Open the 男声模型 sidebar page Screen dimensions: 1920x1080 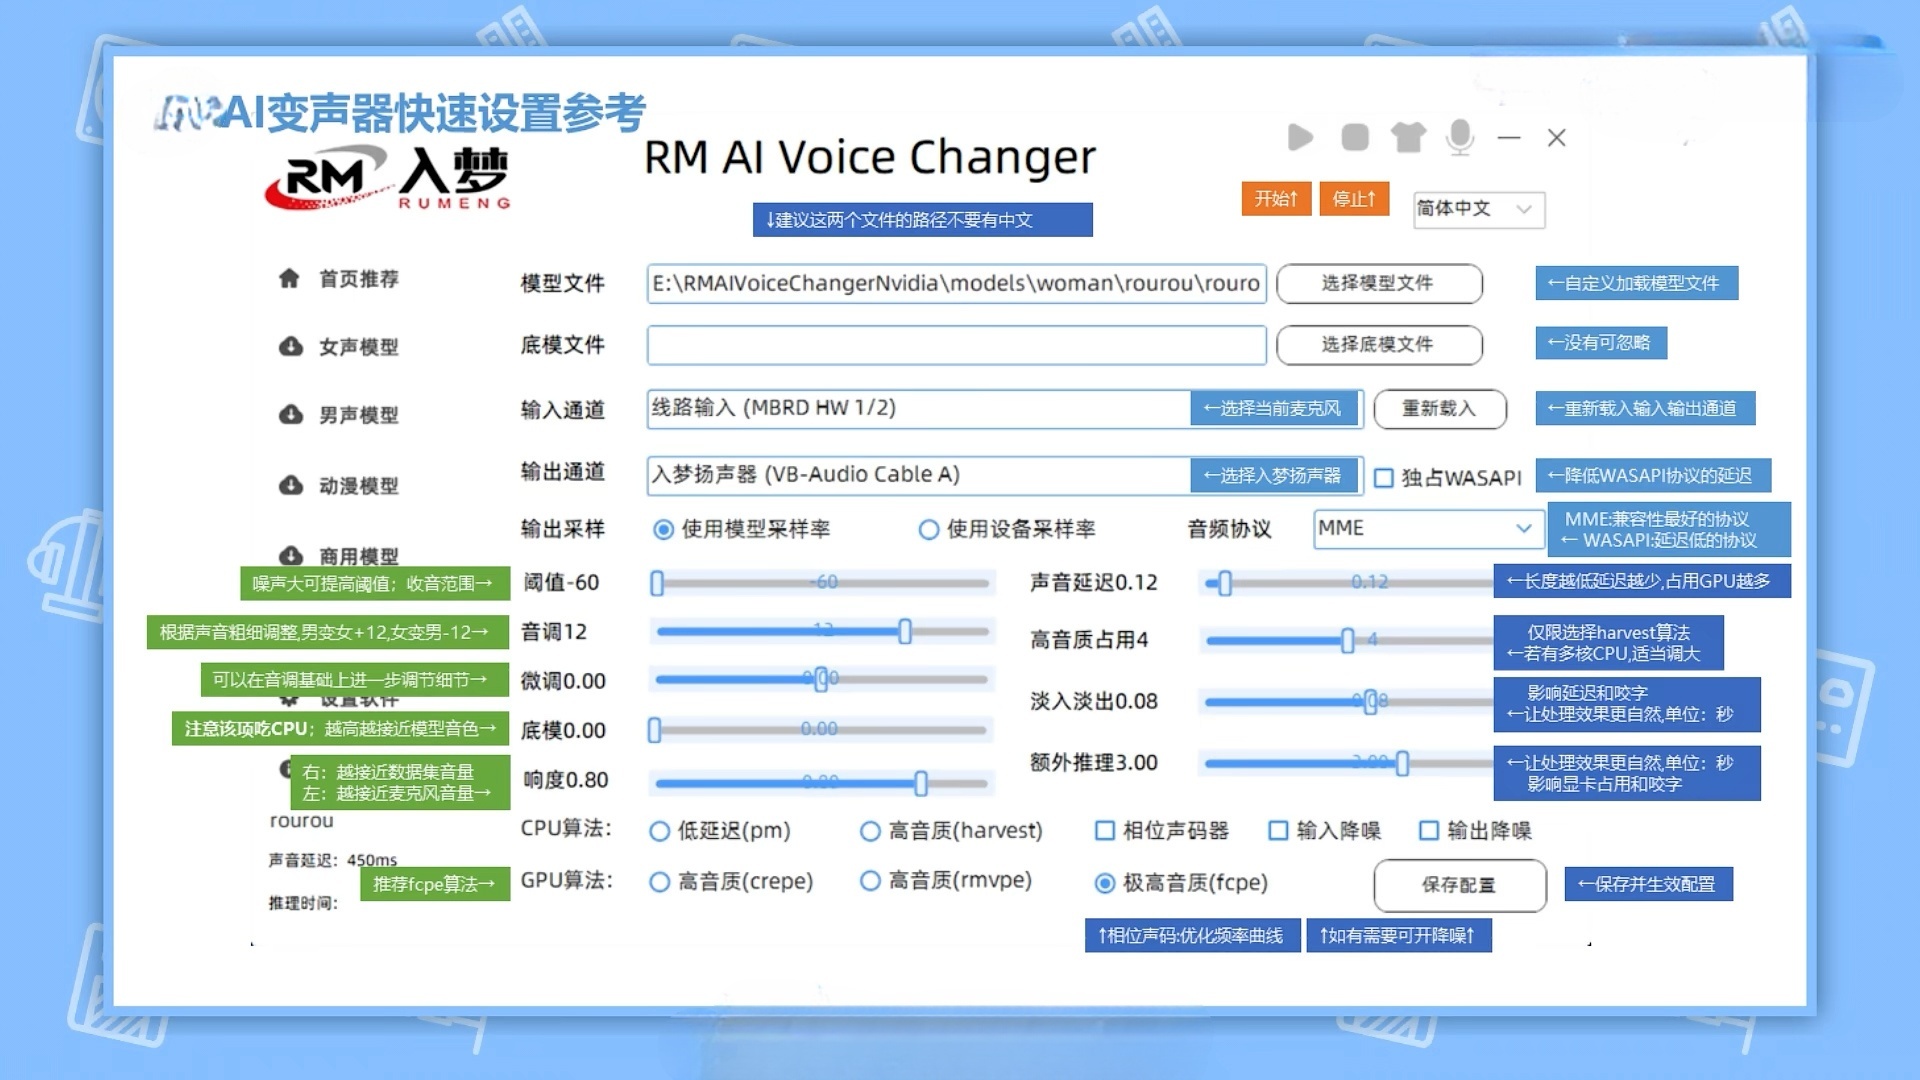(359, 415)
